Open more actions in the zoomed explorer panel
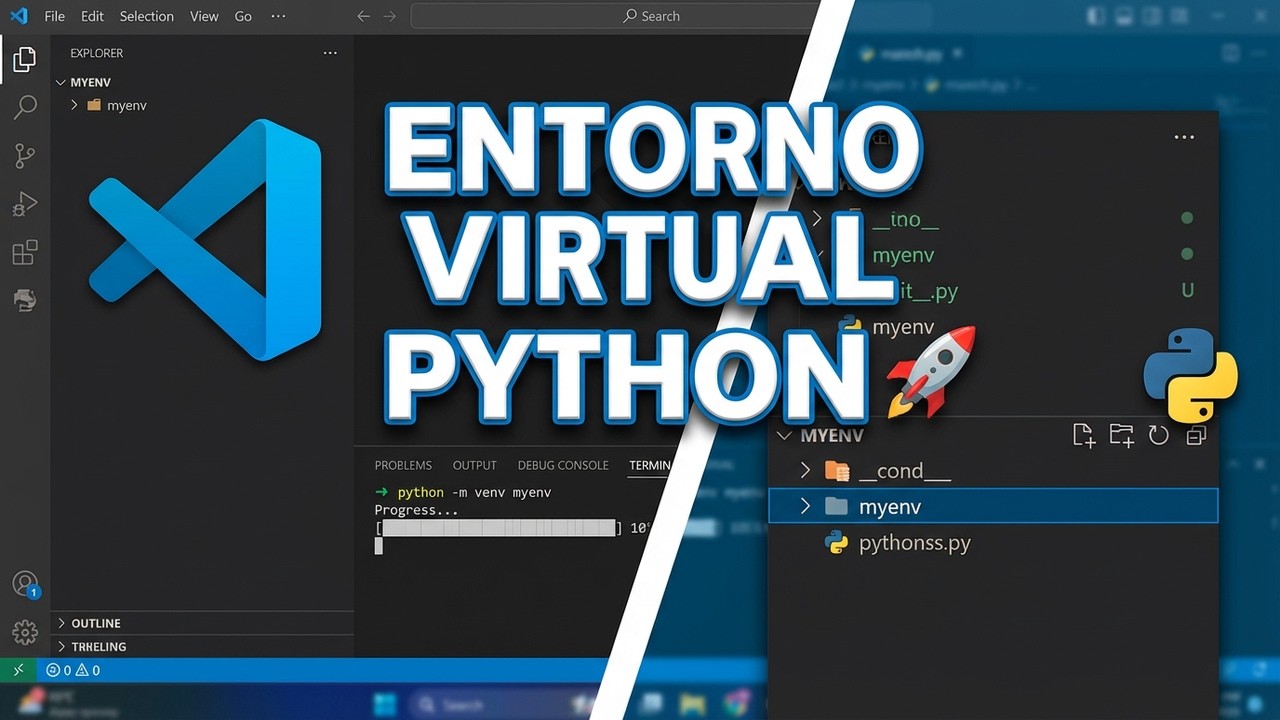1280x720 pixels. pos(1184,137)
